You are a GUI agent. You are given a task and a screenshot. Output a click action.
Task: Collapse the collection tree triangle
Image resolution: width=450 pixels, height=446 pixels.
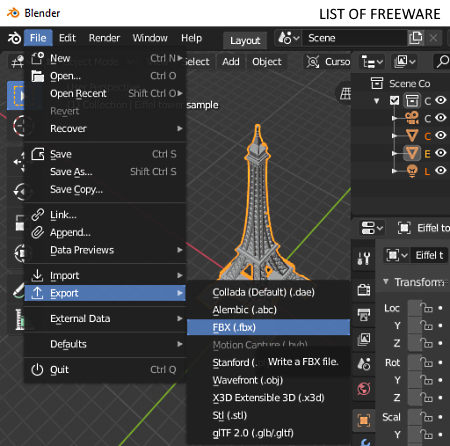(376, 100)
